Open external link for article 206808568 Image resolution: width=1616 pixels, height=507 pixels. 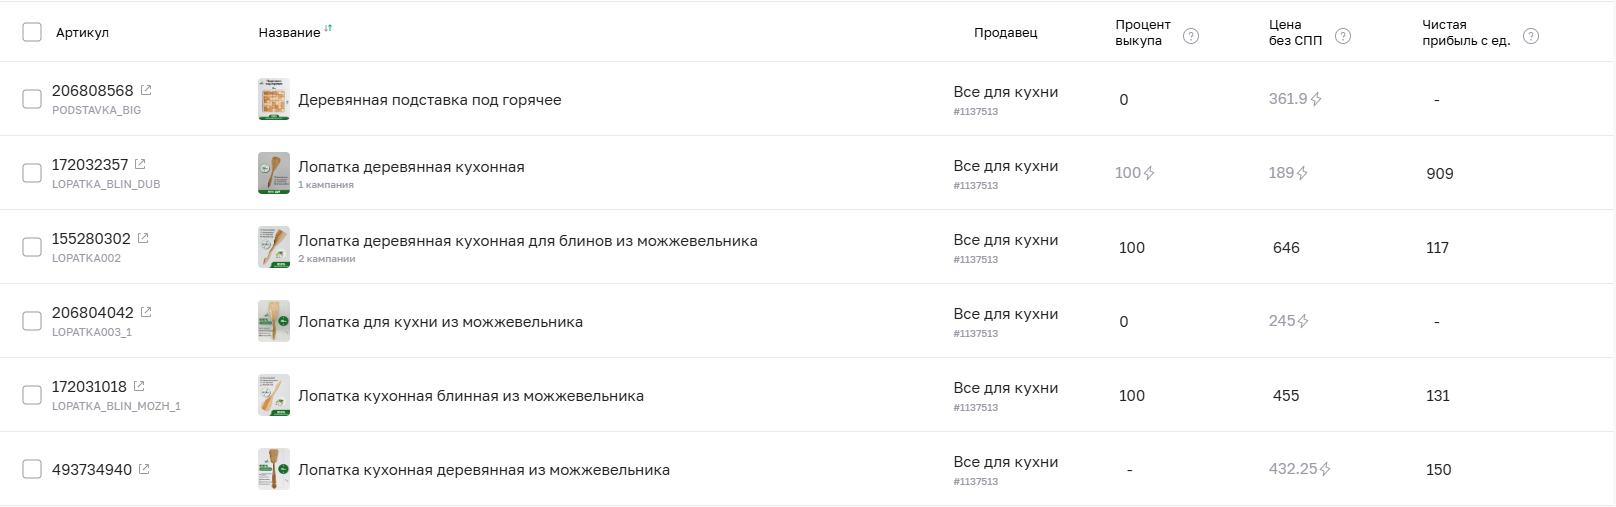coord(146,90)
